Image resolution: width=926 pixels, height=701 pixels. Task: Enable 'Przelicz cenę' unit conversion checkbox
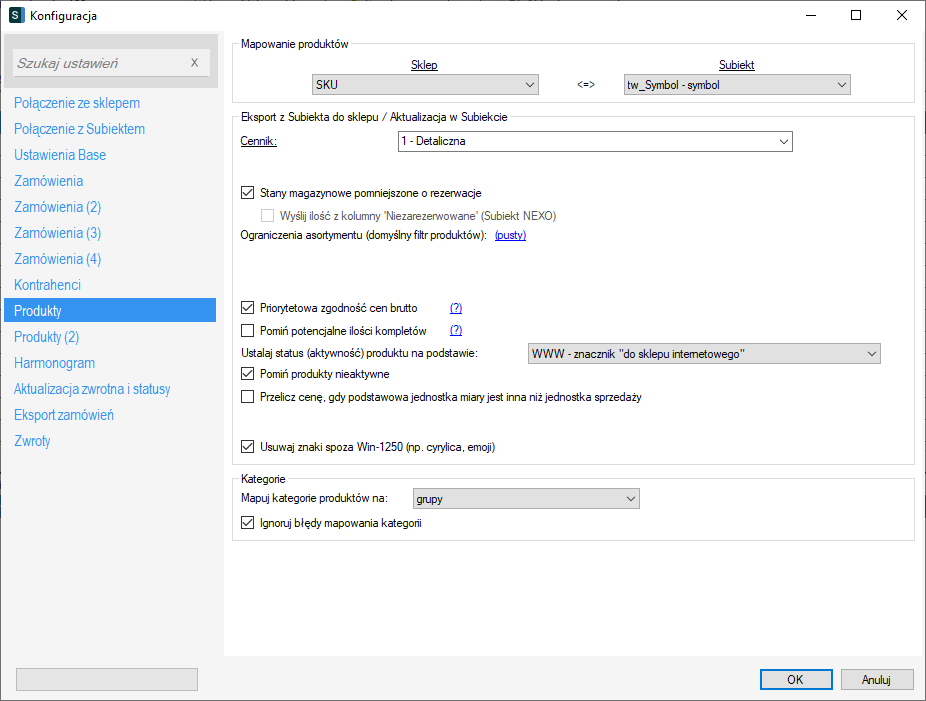point(248,397)
